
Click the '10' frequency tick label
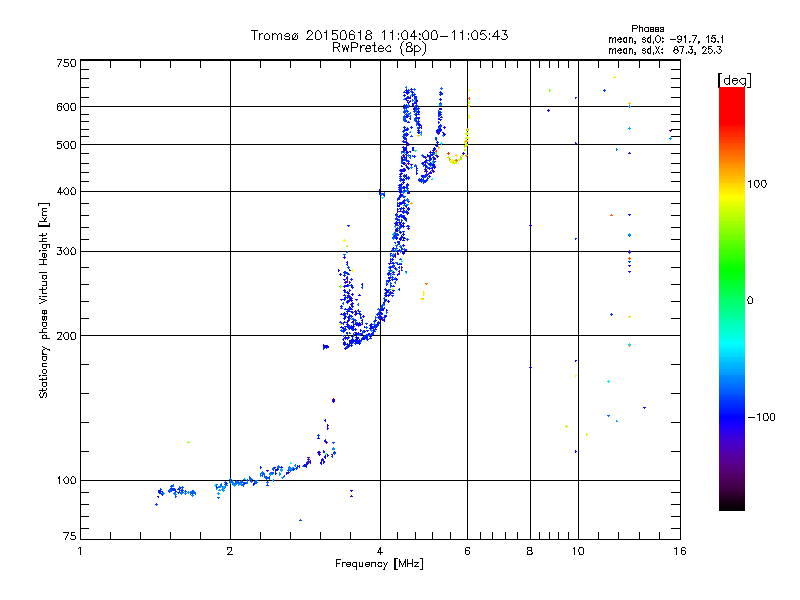point(578,551)
